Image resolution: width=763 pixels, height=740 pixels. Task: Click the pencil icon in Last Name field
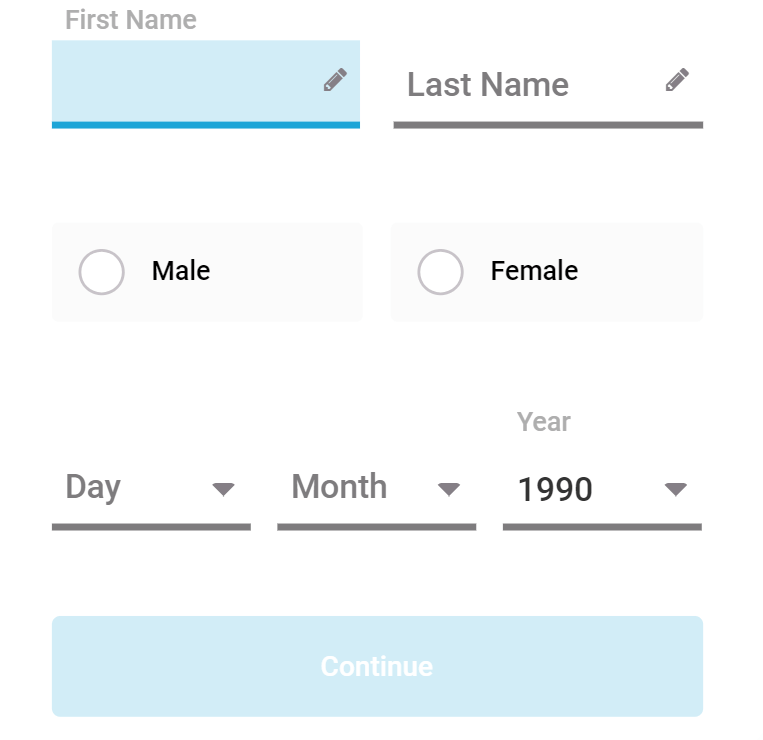click(677, 80)
